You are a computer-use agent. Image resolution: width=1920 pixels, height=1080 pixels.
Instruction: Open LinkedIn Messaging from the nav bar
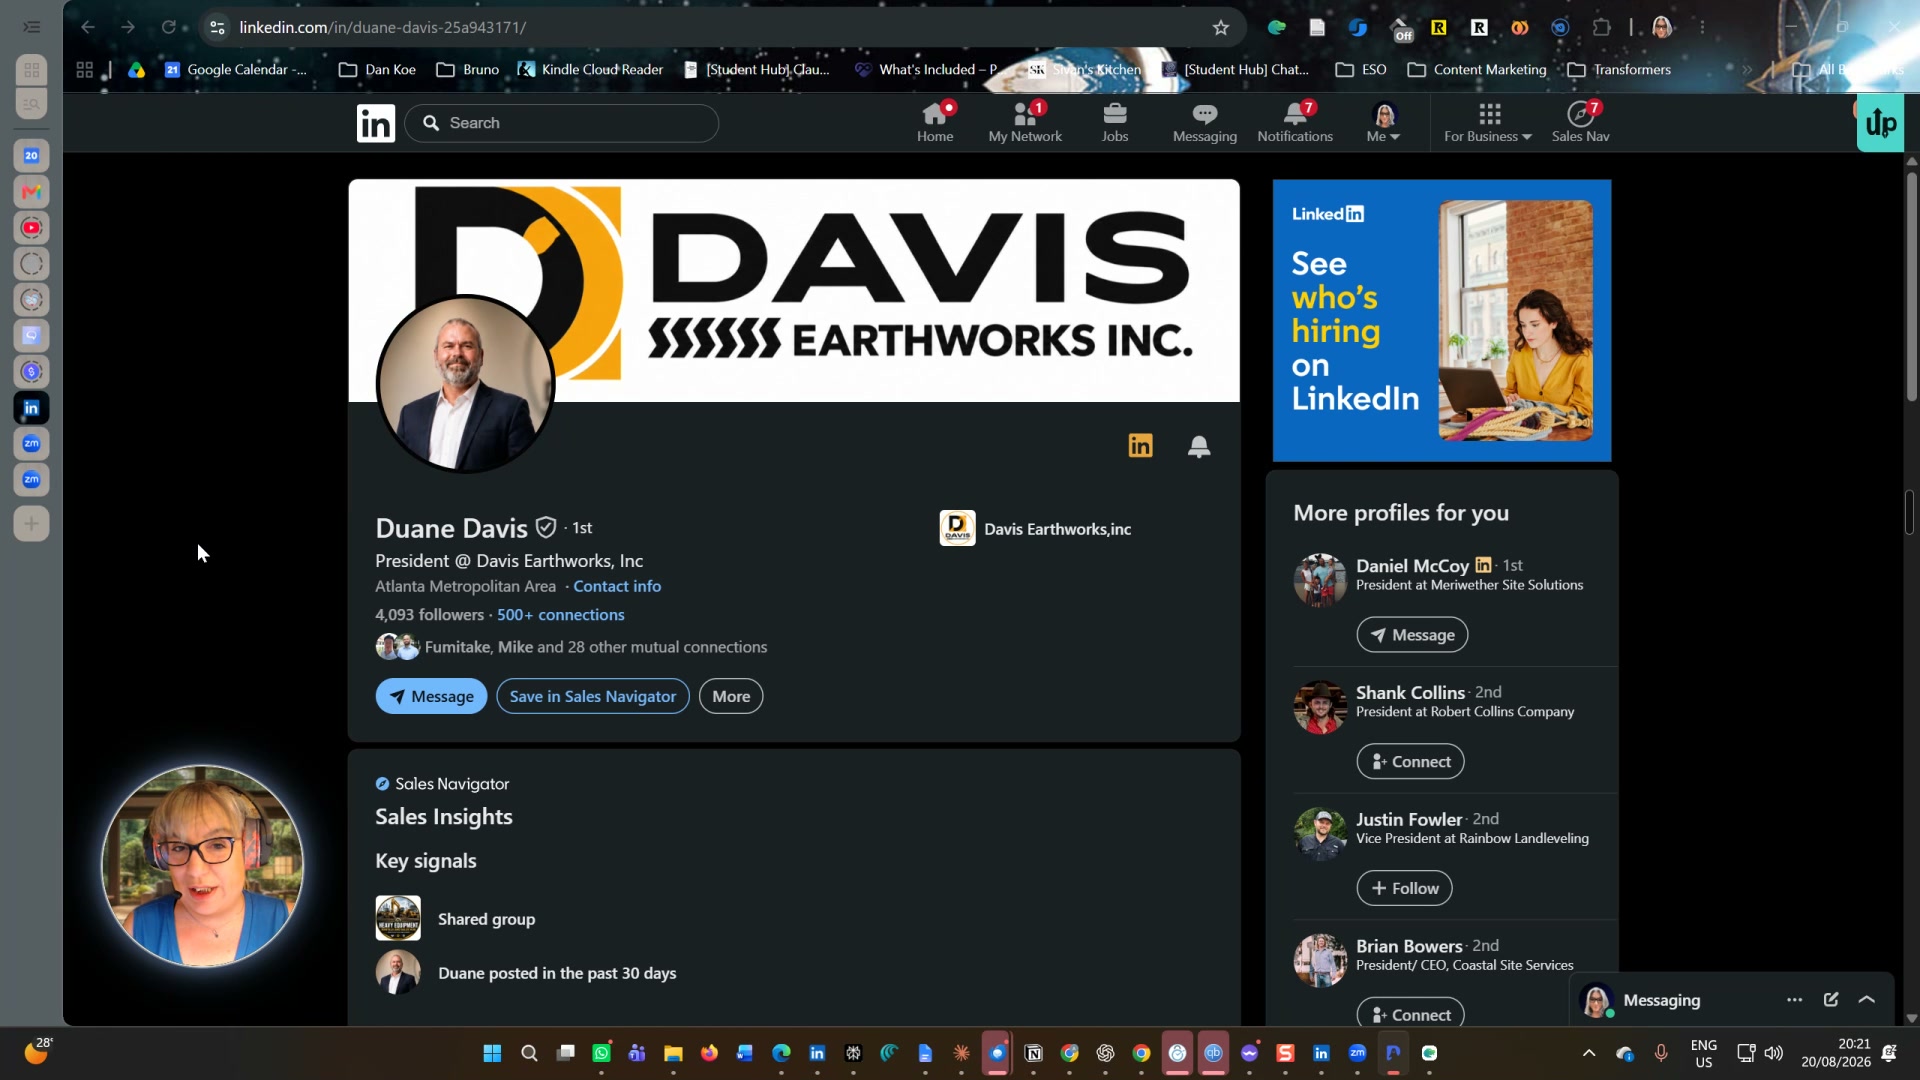coord(1205,122)
